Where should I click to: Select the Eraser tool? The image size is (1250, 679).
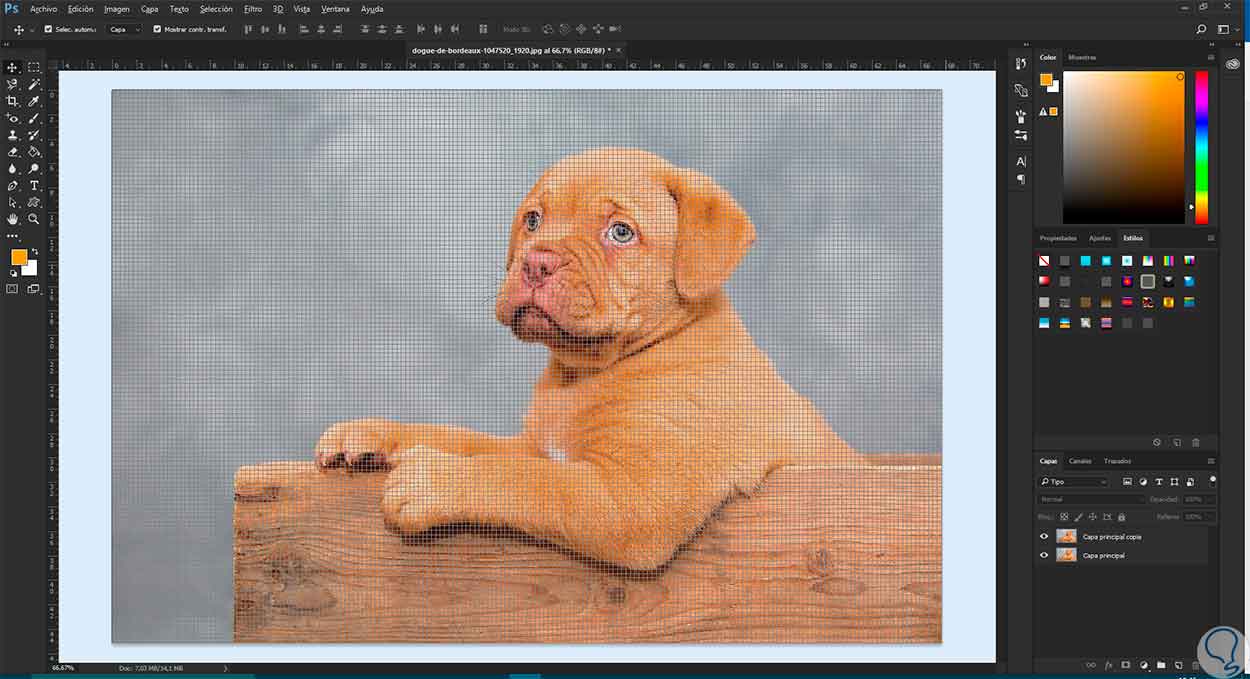13,152
